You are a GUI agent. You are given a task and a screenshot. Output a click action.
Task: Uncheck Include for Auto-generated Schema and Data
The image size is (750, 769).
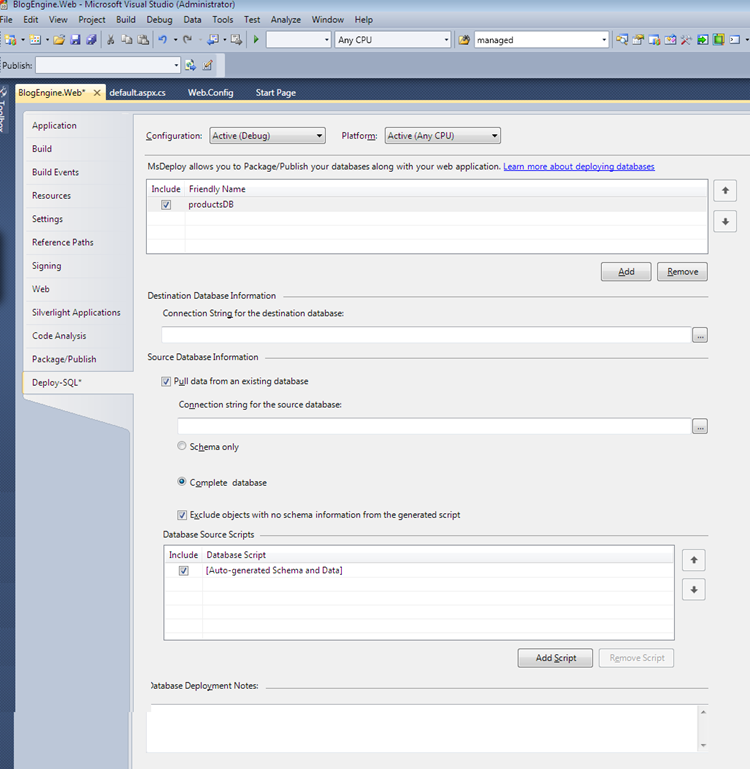(183, 571)
